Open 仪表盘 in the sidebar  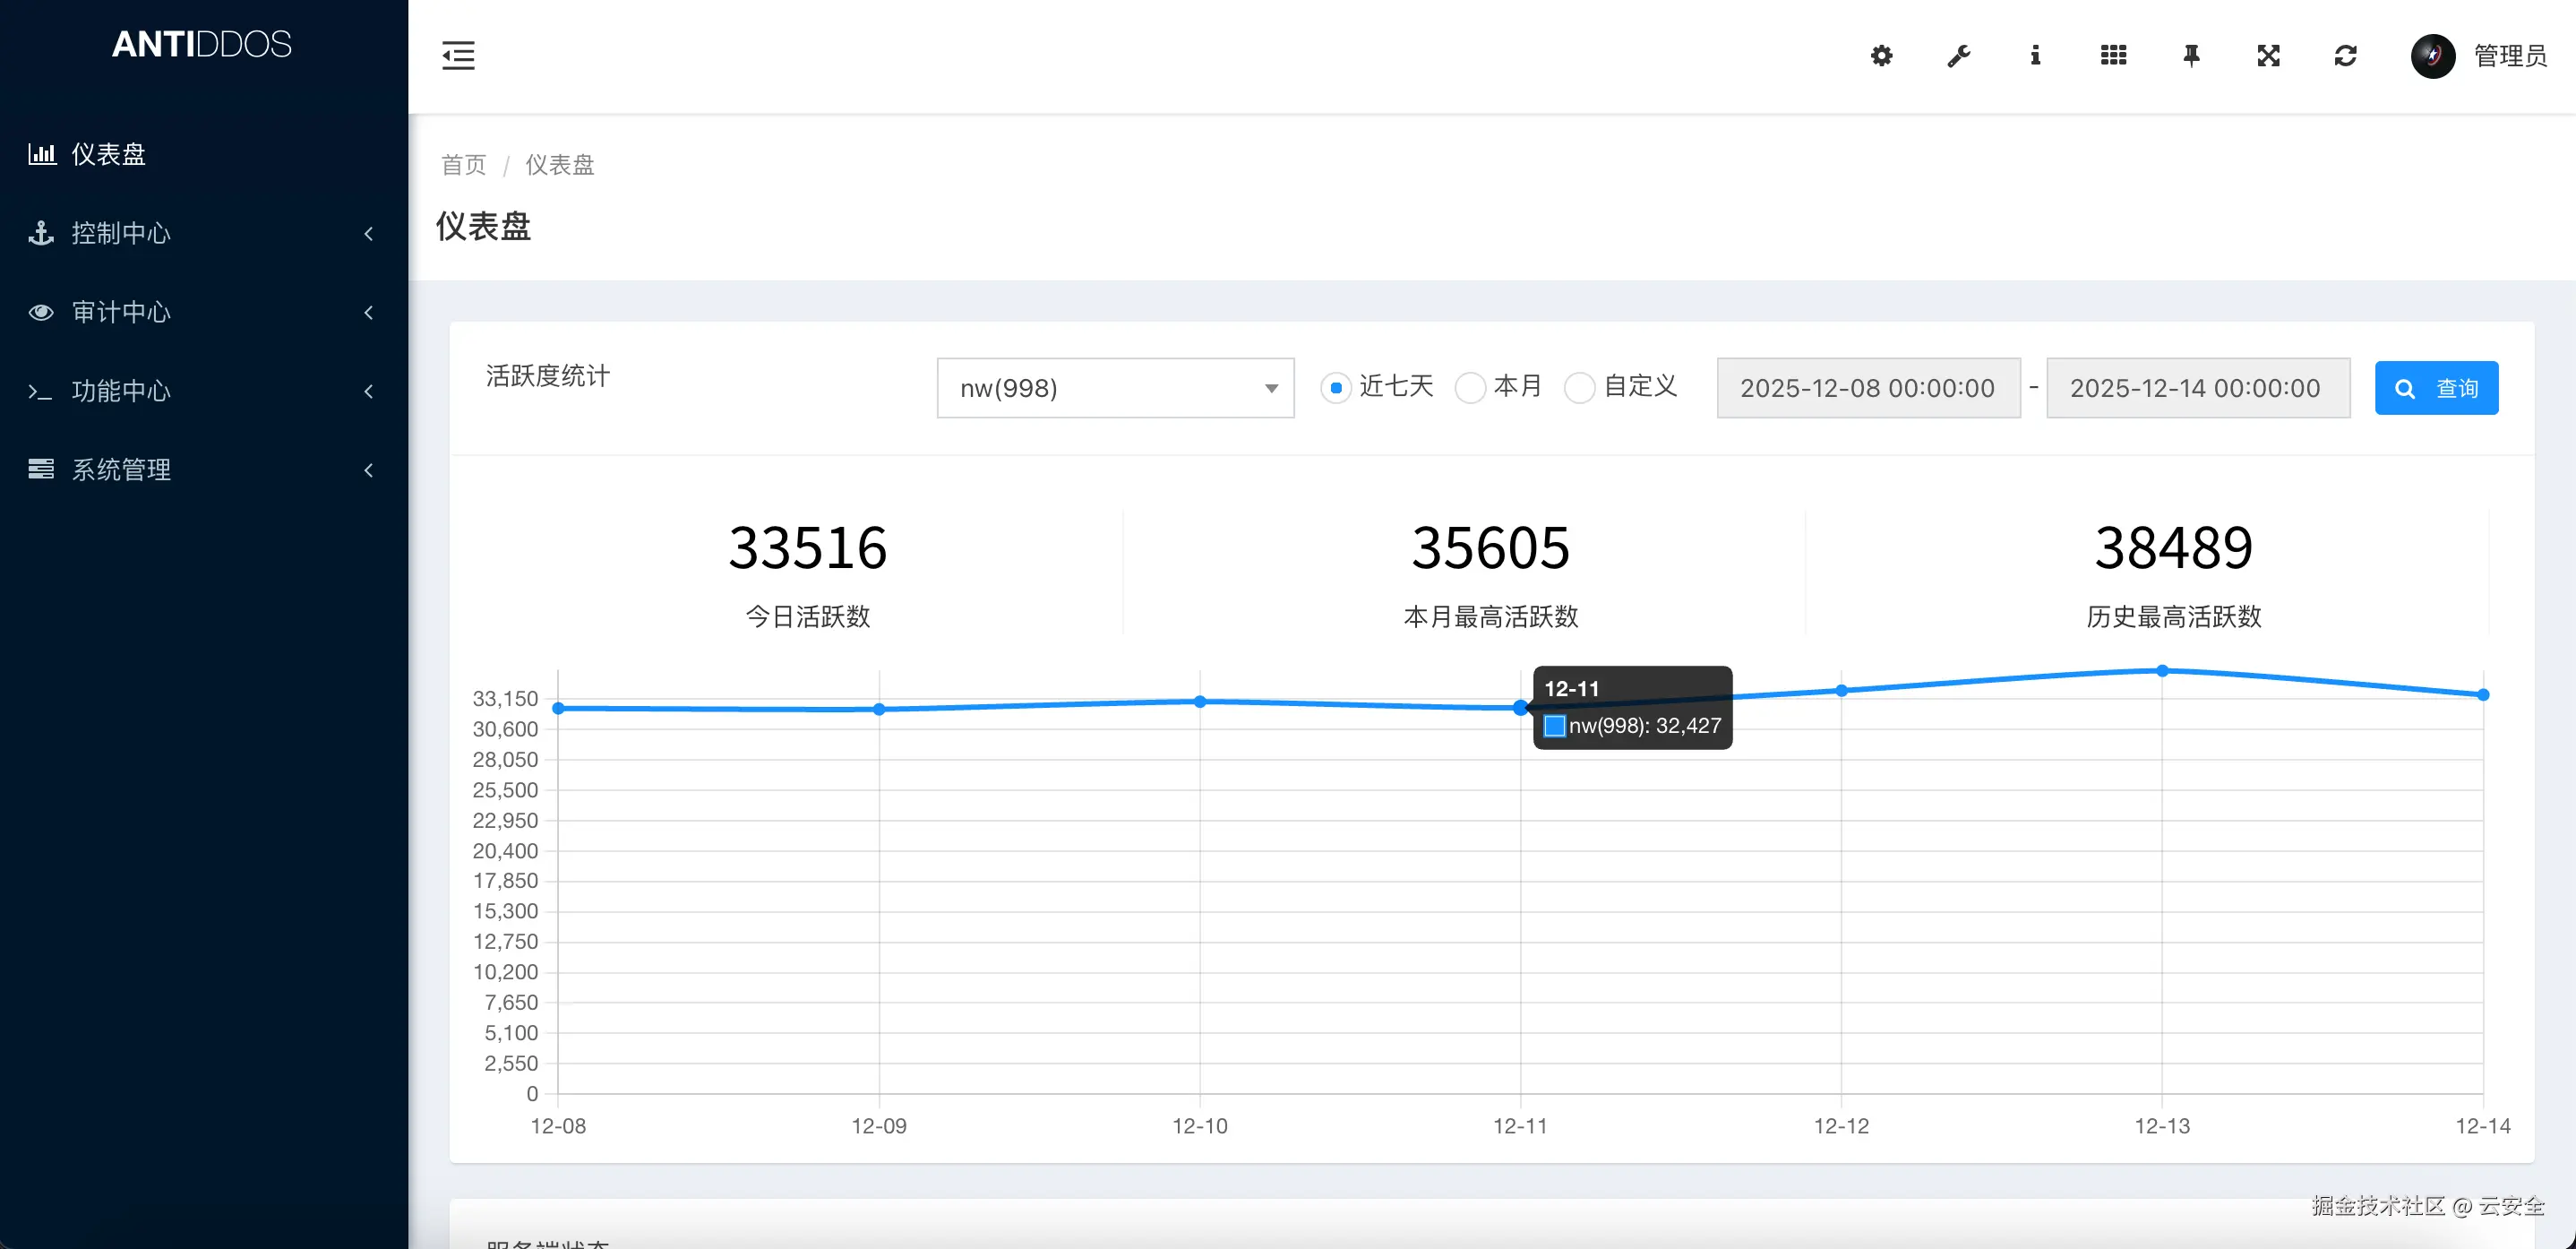(x=108, y=154)
